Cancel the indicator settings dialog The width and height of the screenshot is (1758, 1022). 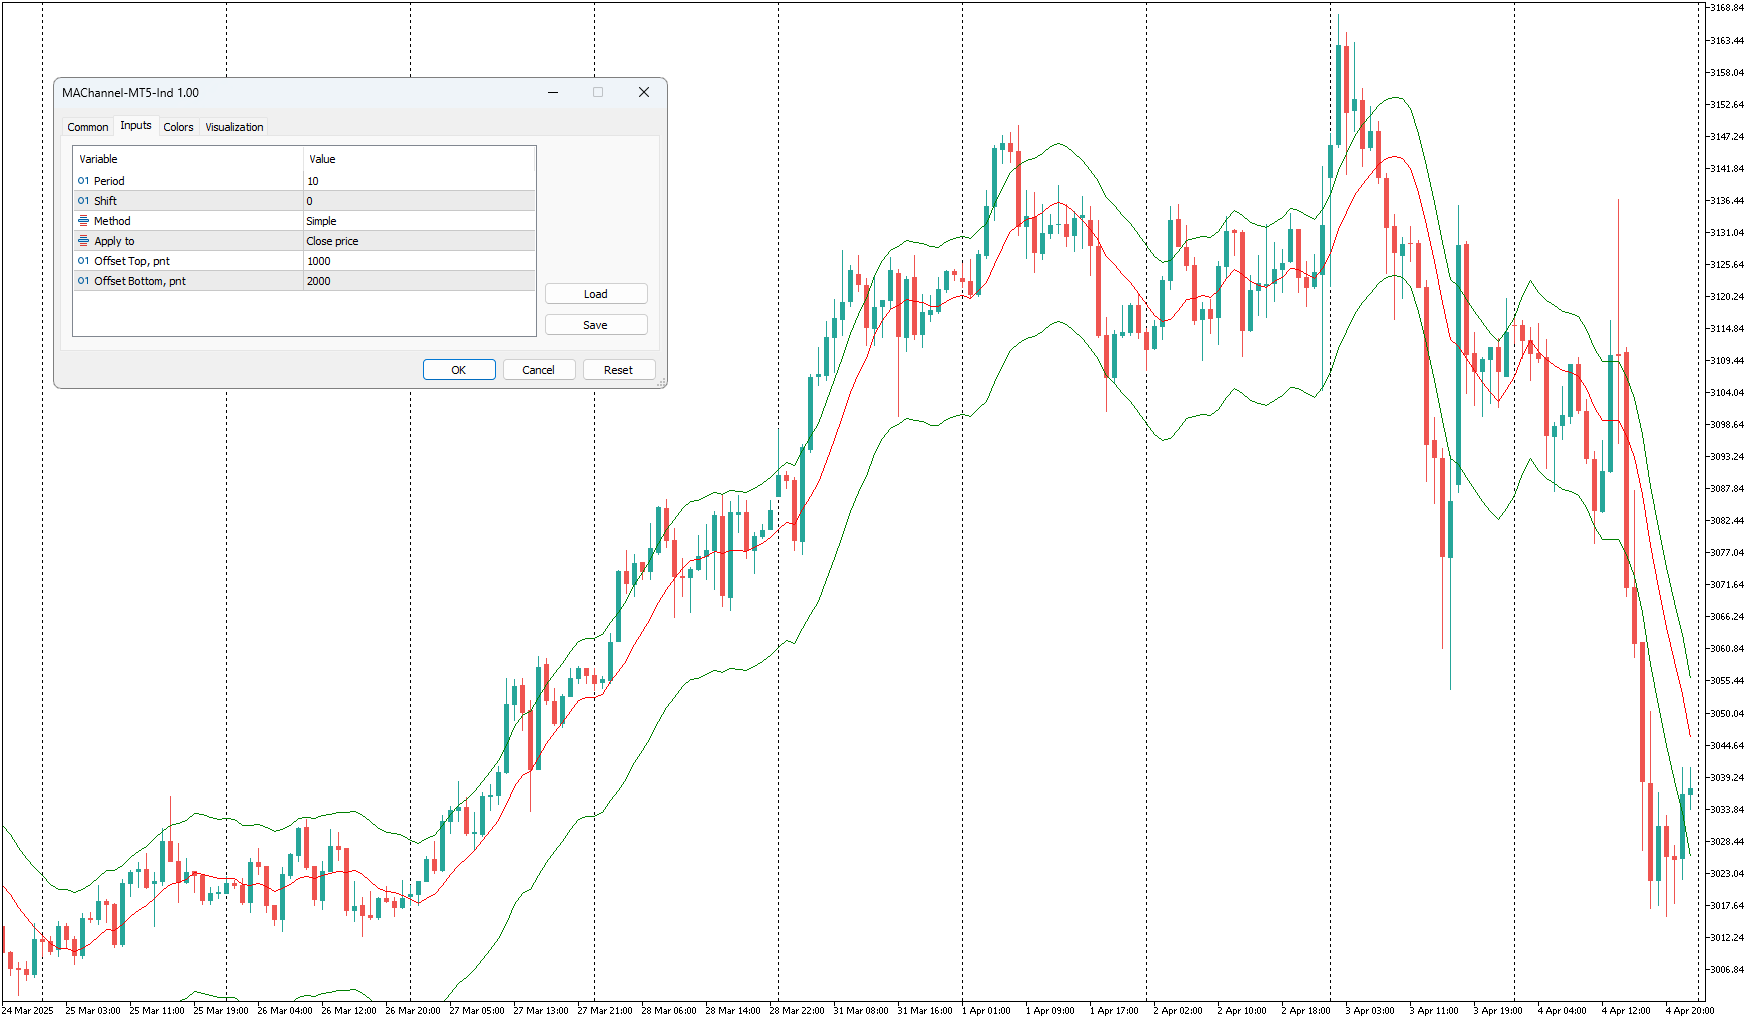coord(538,370)
